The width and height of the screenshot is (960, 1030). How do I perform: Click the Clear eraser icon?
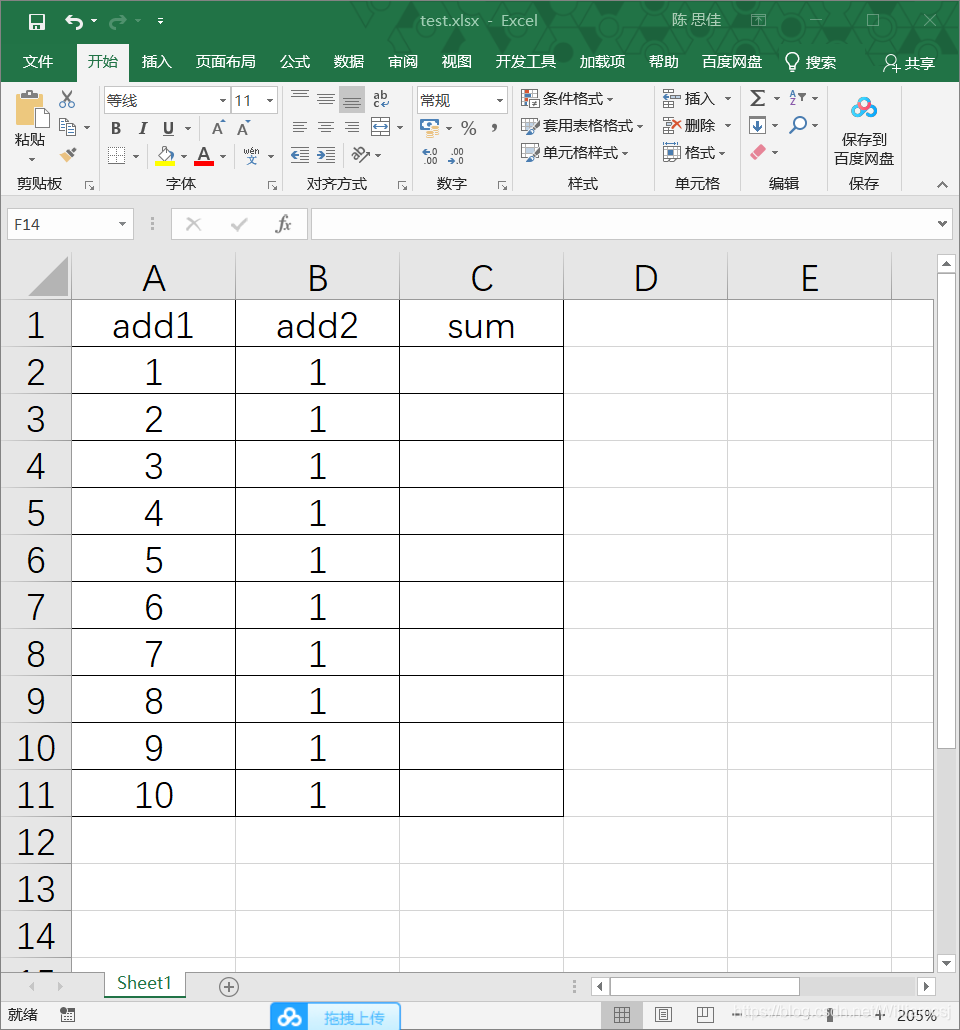point(758,152)
